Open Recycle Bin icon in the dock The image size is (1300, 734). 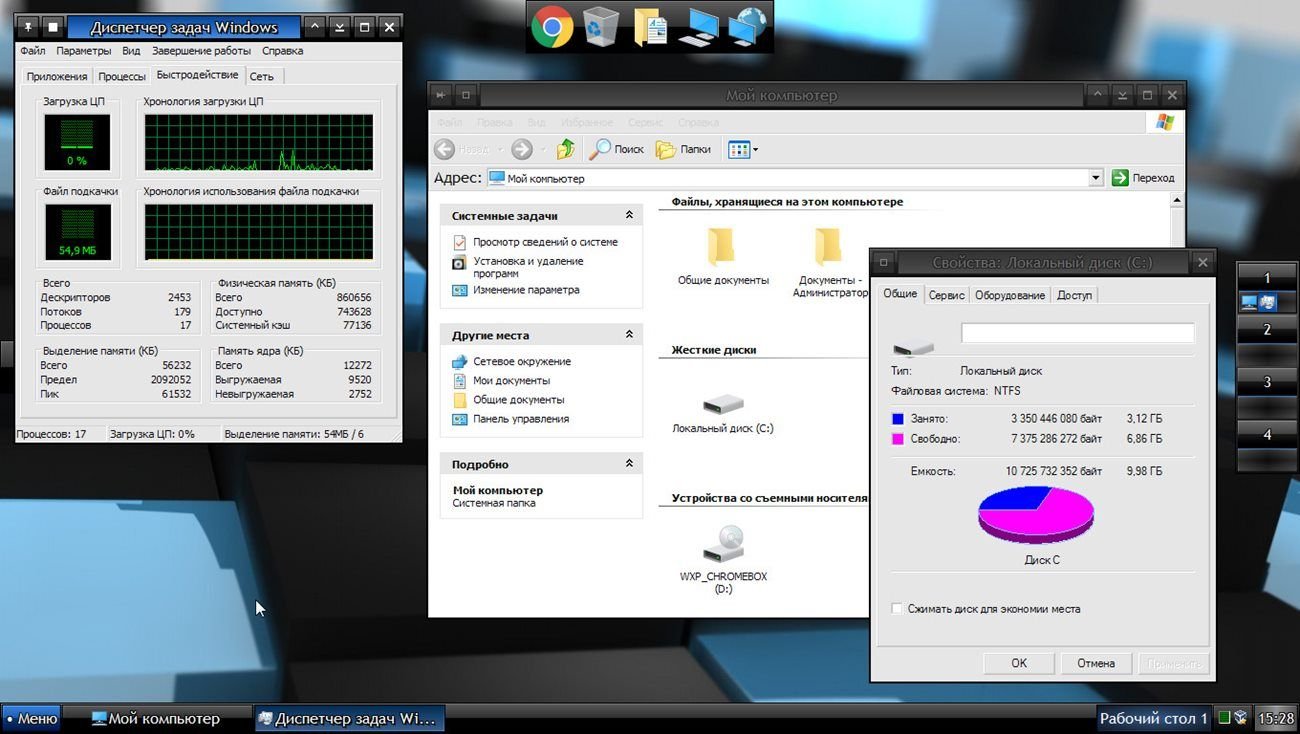[x=600, y=27]
